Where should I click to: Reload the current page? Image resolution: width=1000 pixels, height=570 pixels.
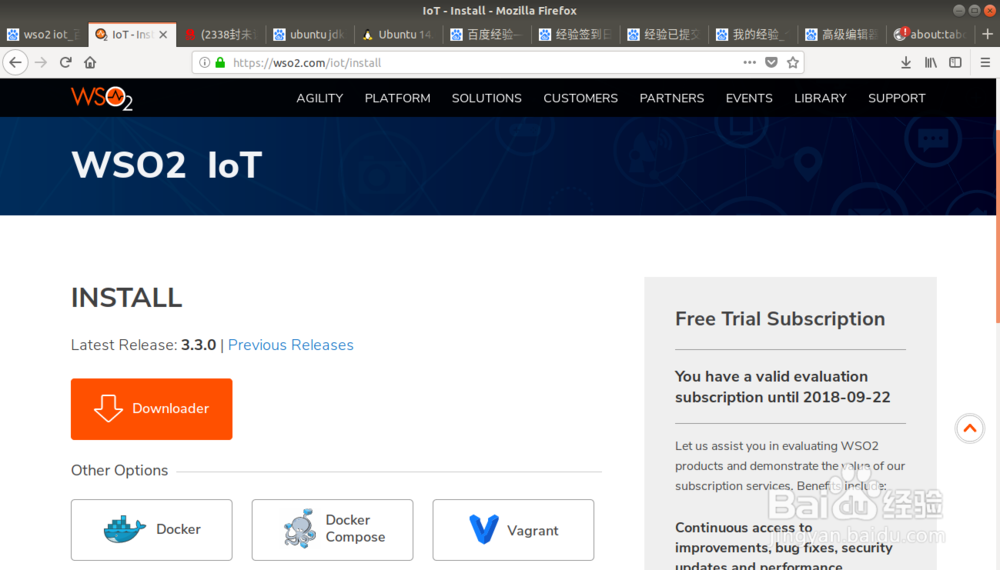click(x=65, y=62)
